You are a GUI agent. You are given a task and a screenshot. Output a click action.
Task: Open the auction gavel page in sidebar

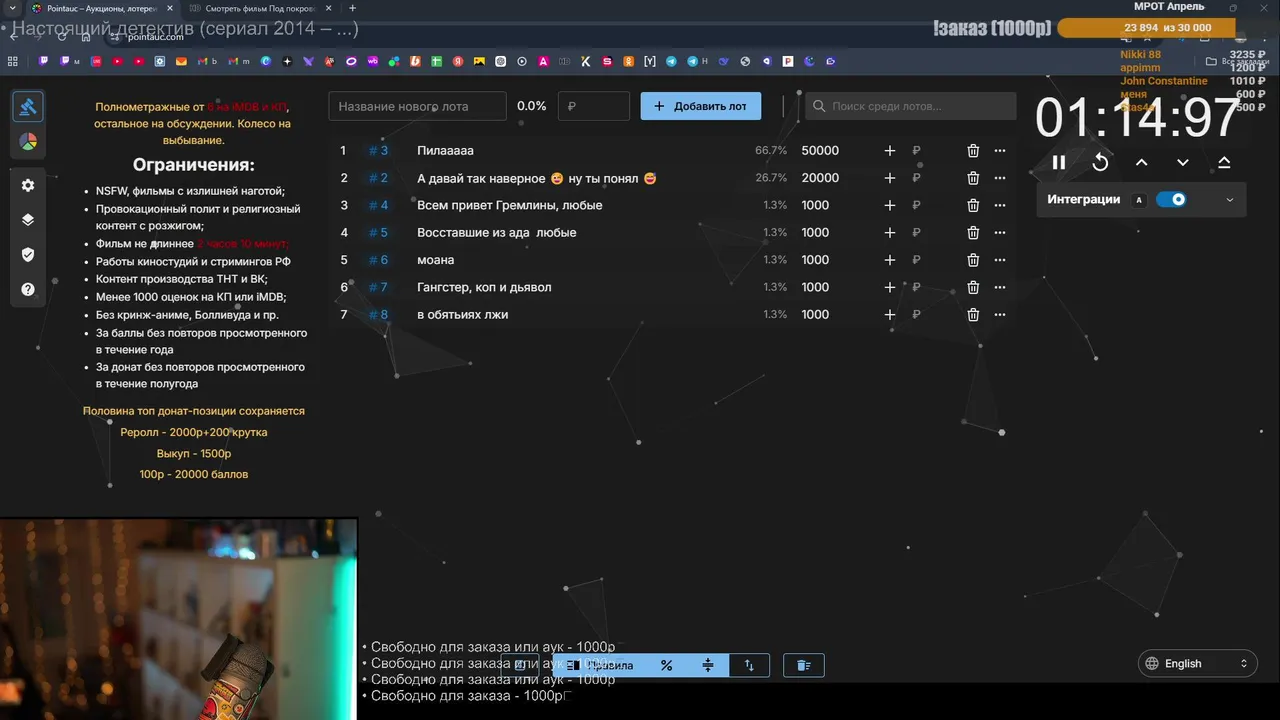[x=28, y=106]
